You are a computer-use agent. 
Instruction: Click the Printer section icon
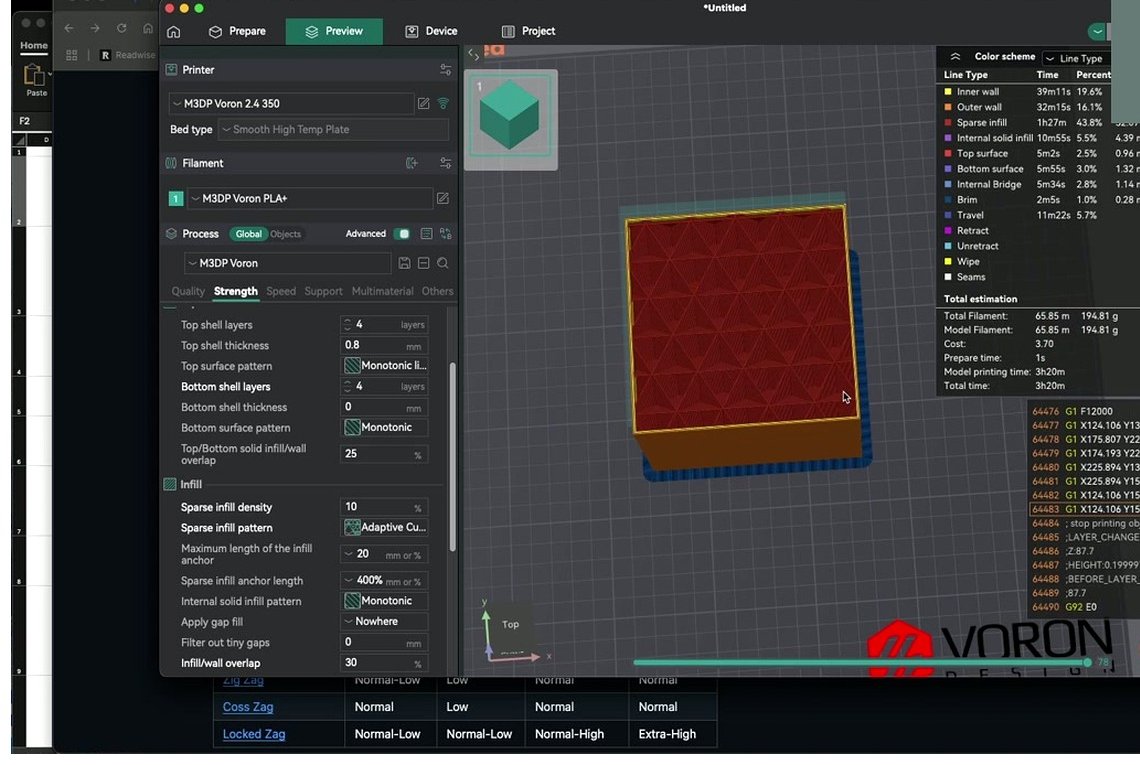[171, 70]
